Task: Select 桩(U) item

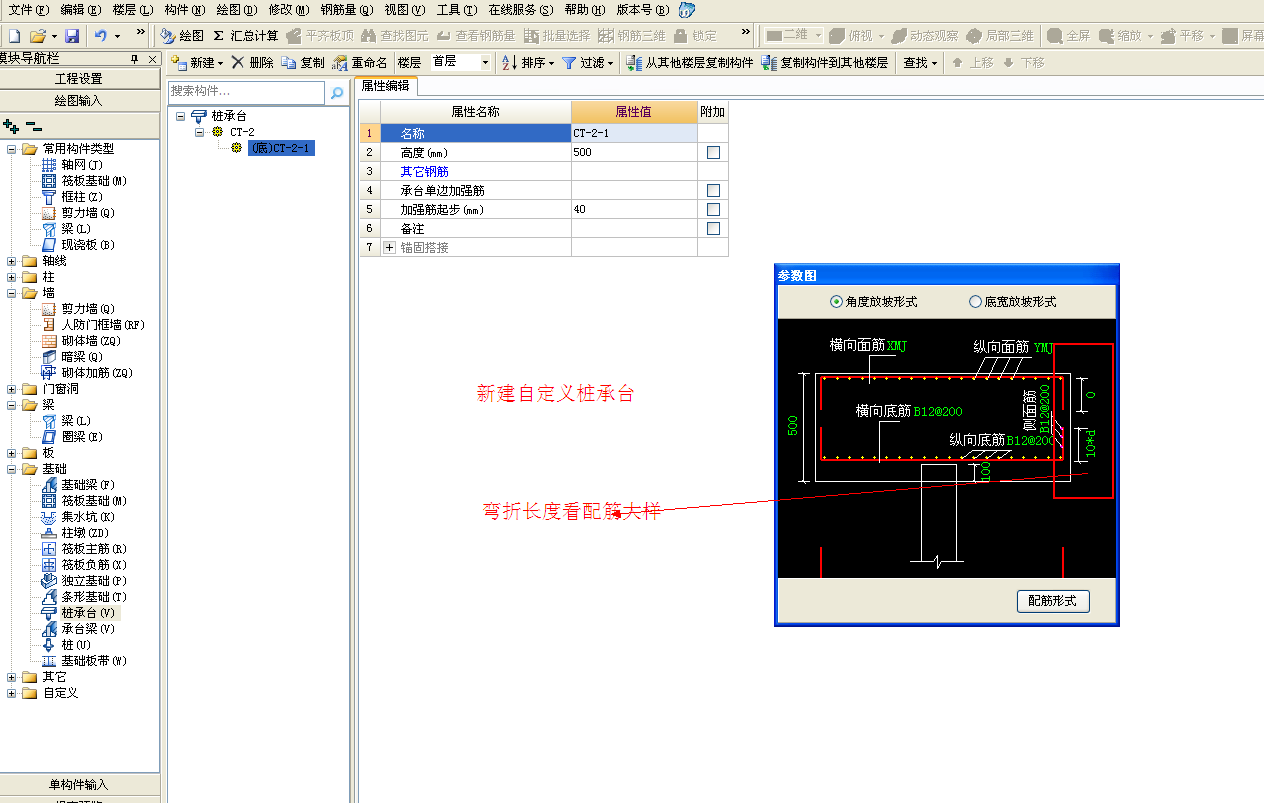Action: 67,645
